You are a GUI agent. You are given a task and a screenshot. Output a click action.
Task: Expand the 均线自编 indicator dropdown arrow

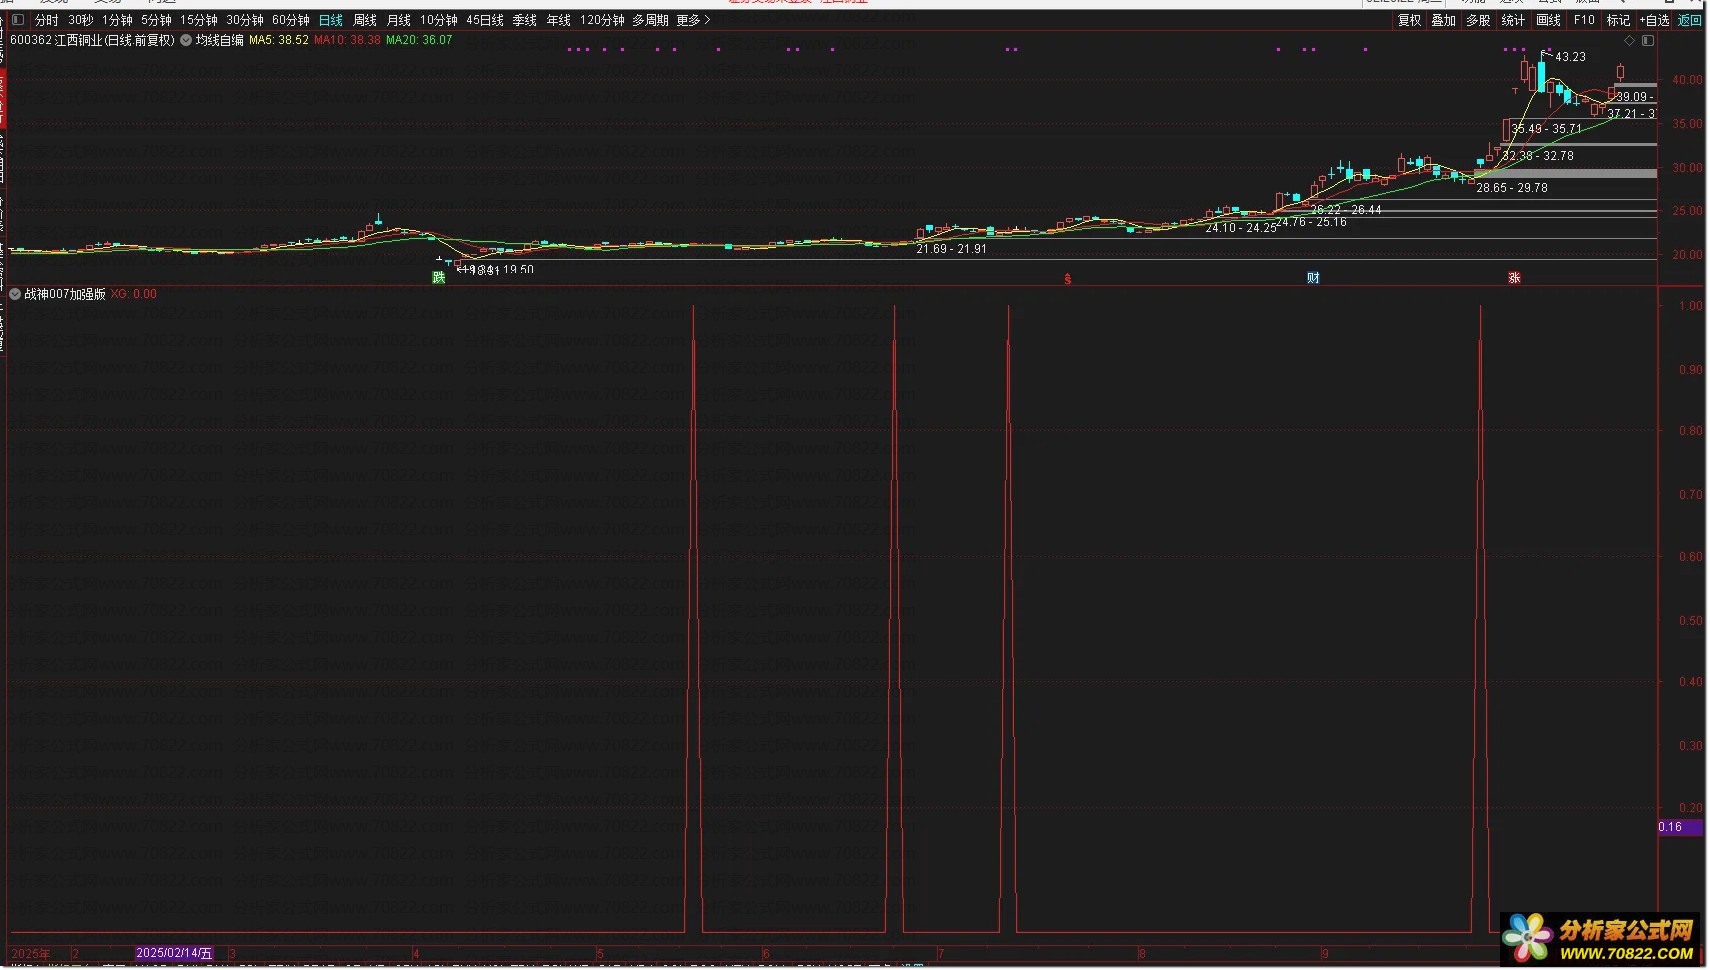click(186, 41)
